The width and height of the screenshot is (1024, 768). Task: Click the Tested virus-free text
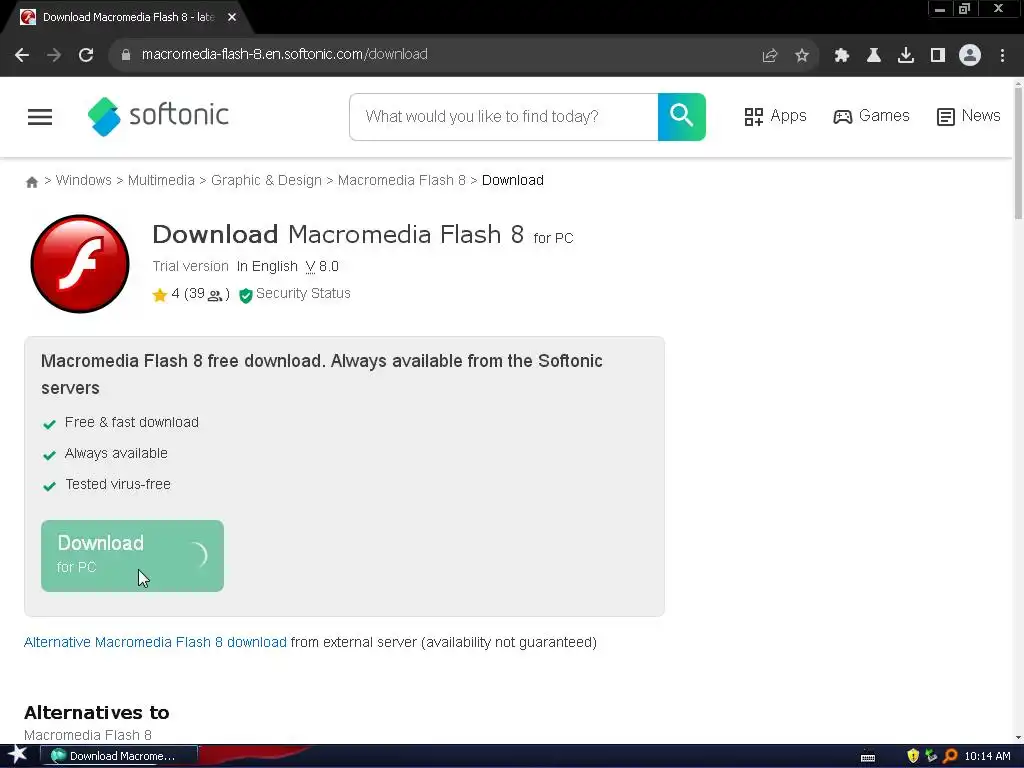pos(118,485)
